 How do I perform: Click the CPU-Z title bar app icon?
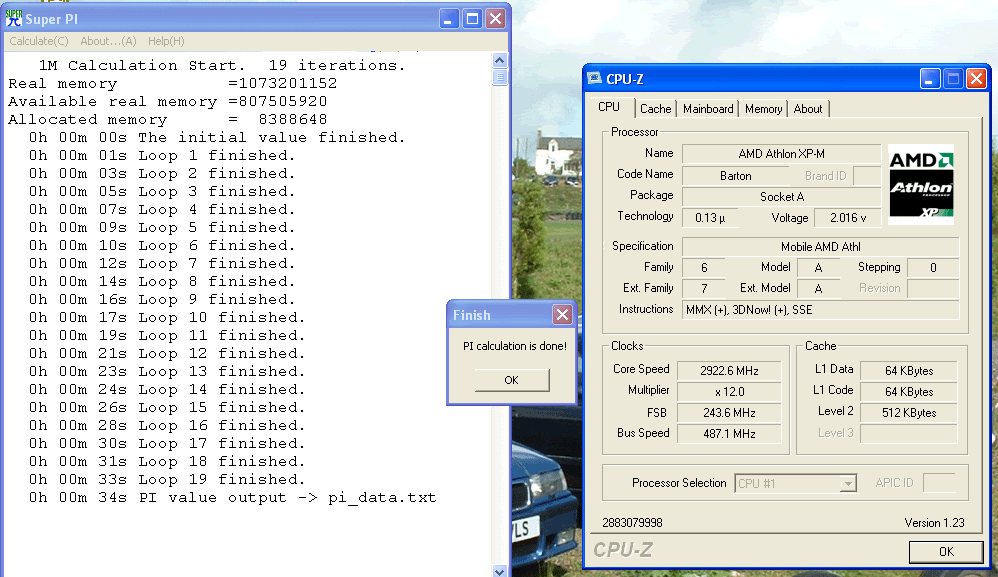594,78
